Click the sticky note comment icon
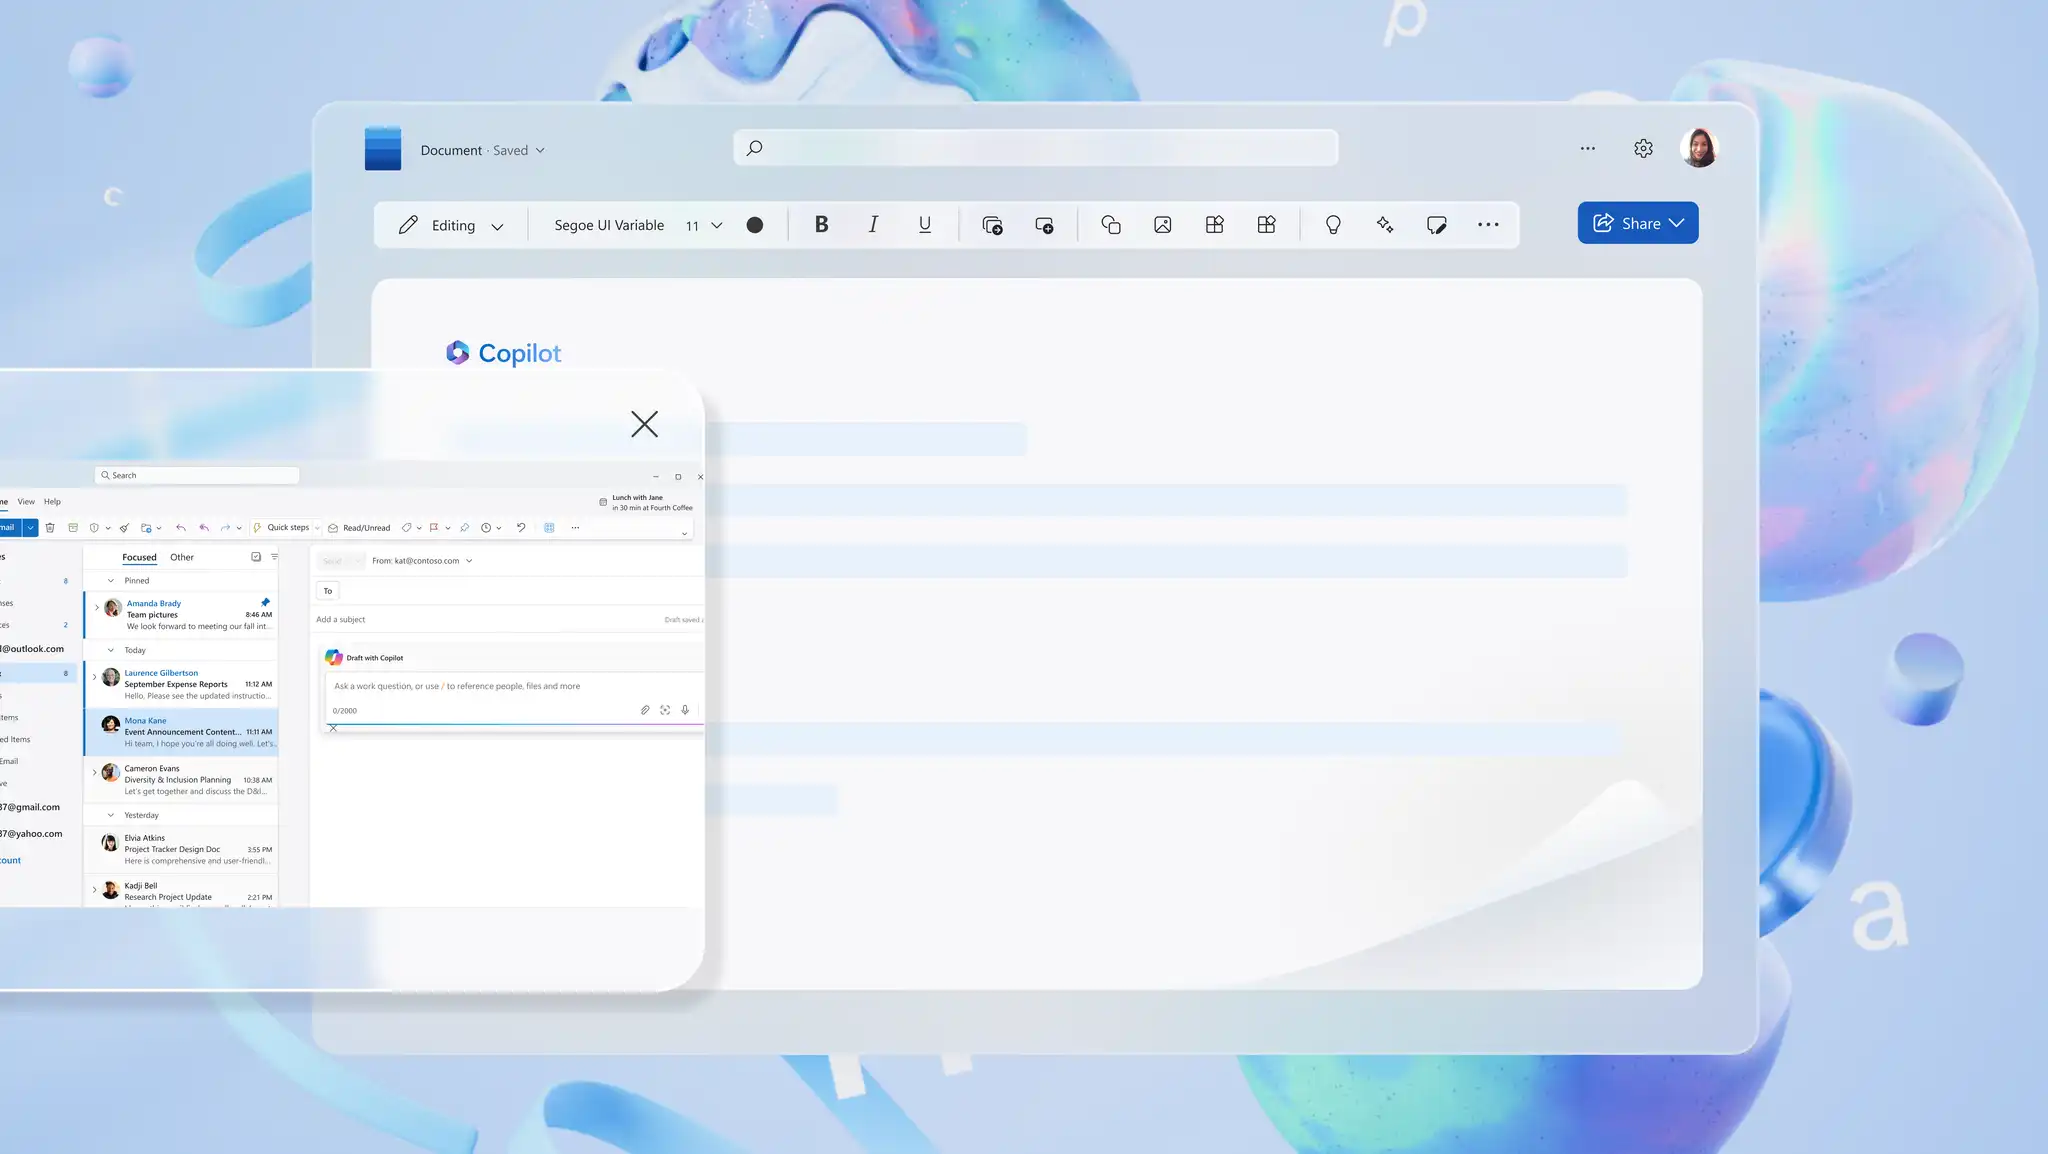This screenshot has width=2048, height=1154. pos(1437,225)
